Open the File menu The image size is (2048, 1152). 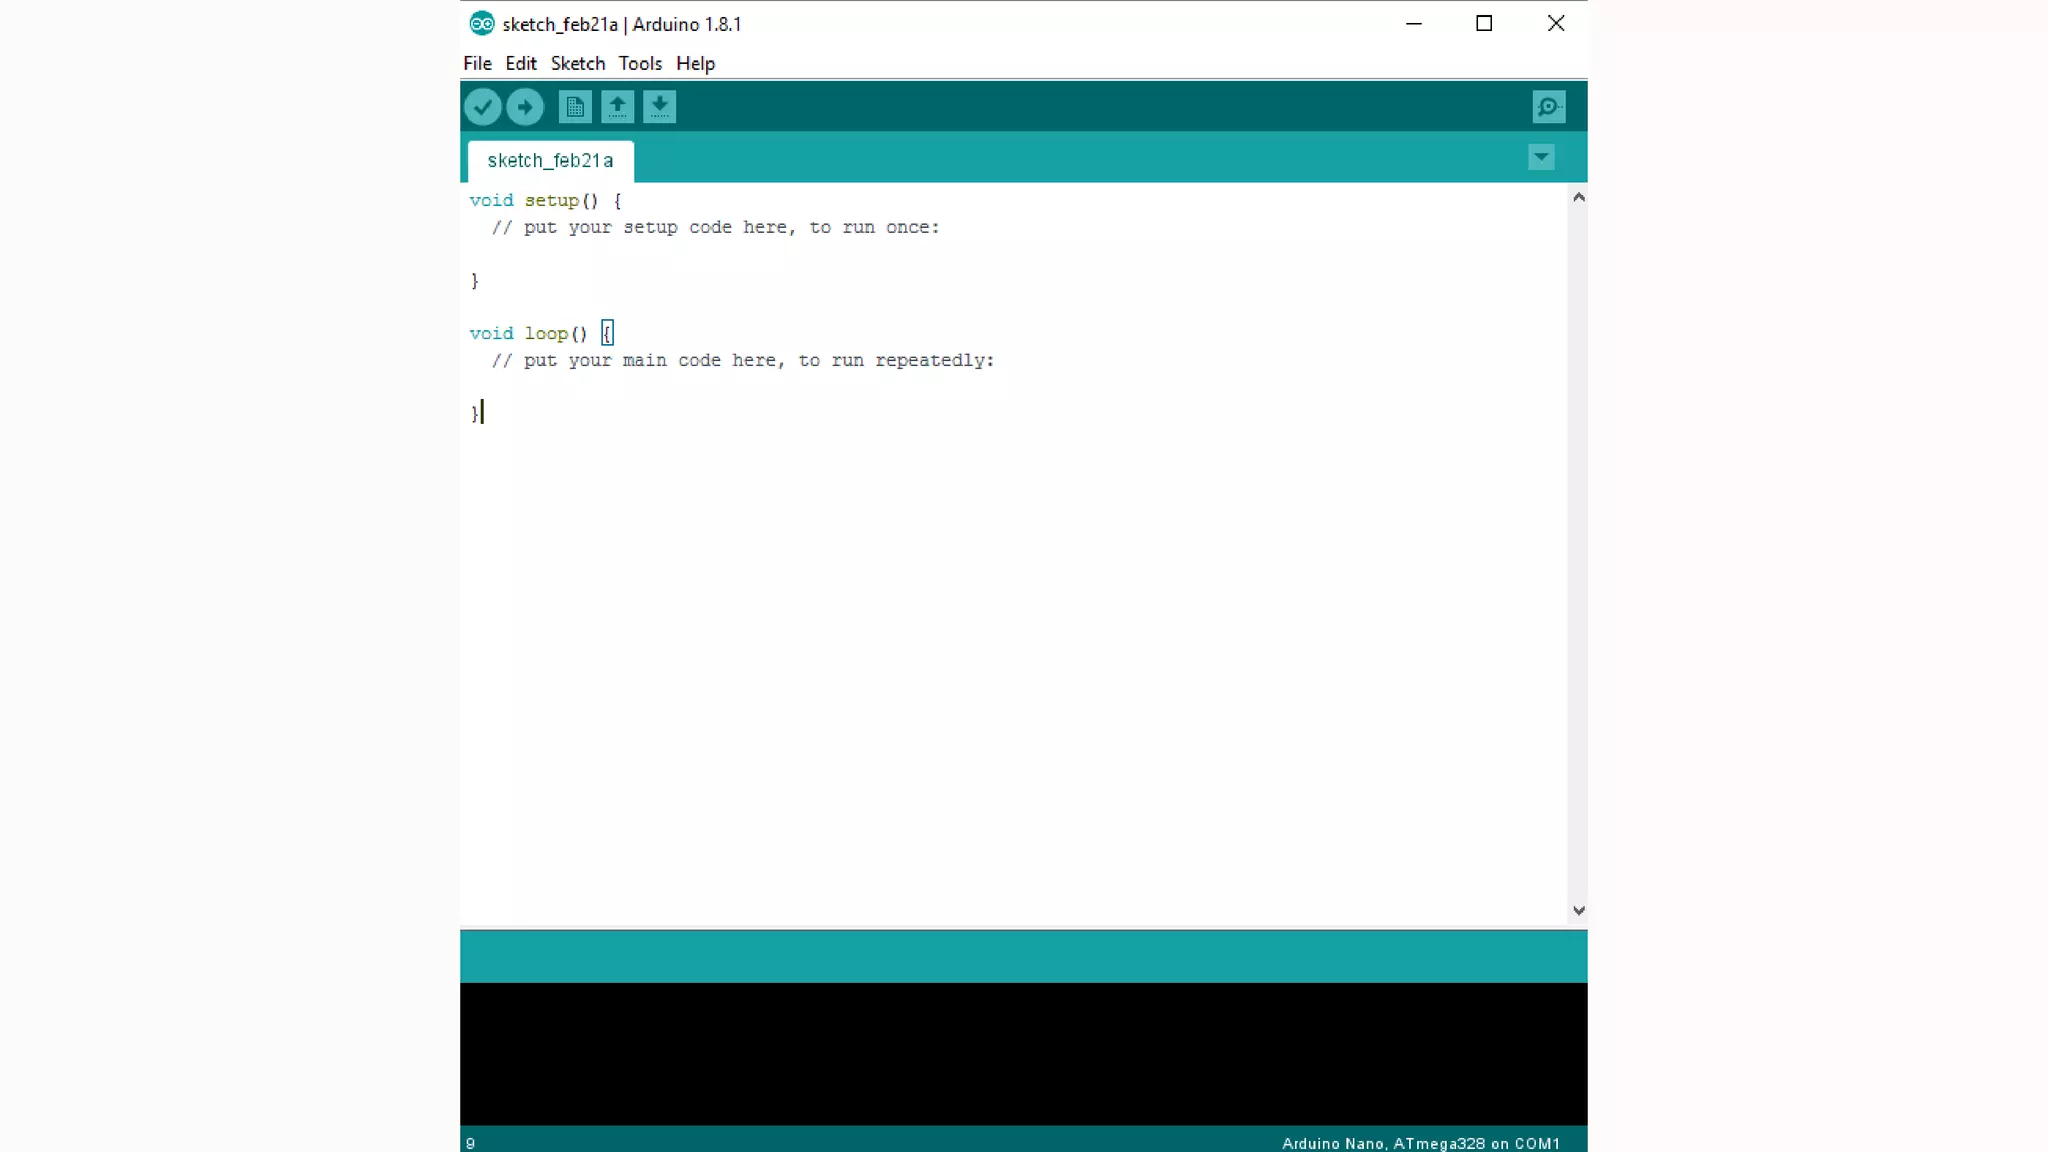click(477, 64)
